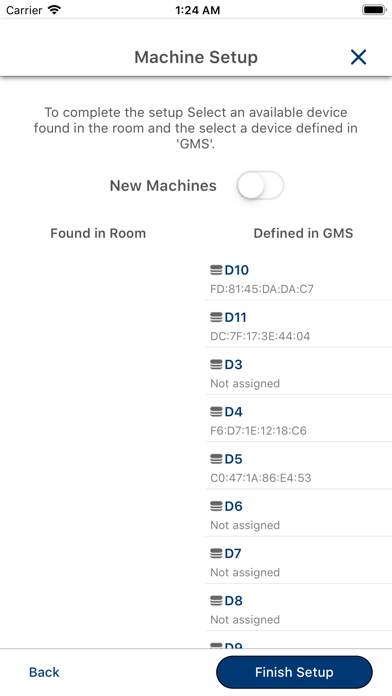Click the stack icon beside D8
This screenshot has width=392, height=696.
tap(216, 601)
